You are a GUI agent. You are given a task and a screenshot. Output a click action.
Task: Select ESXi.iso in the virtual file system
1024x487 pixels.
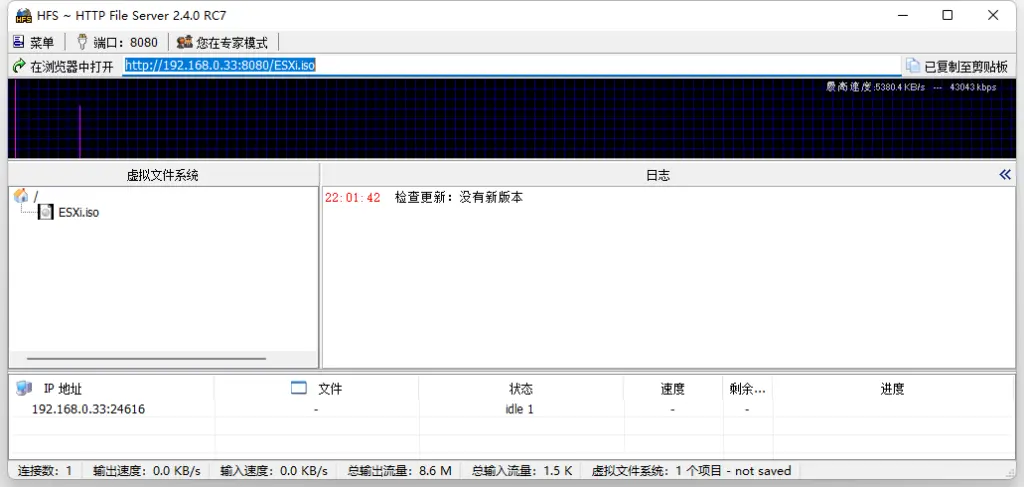click(x=78, y=212)
